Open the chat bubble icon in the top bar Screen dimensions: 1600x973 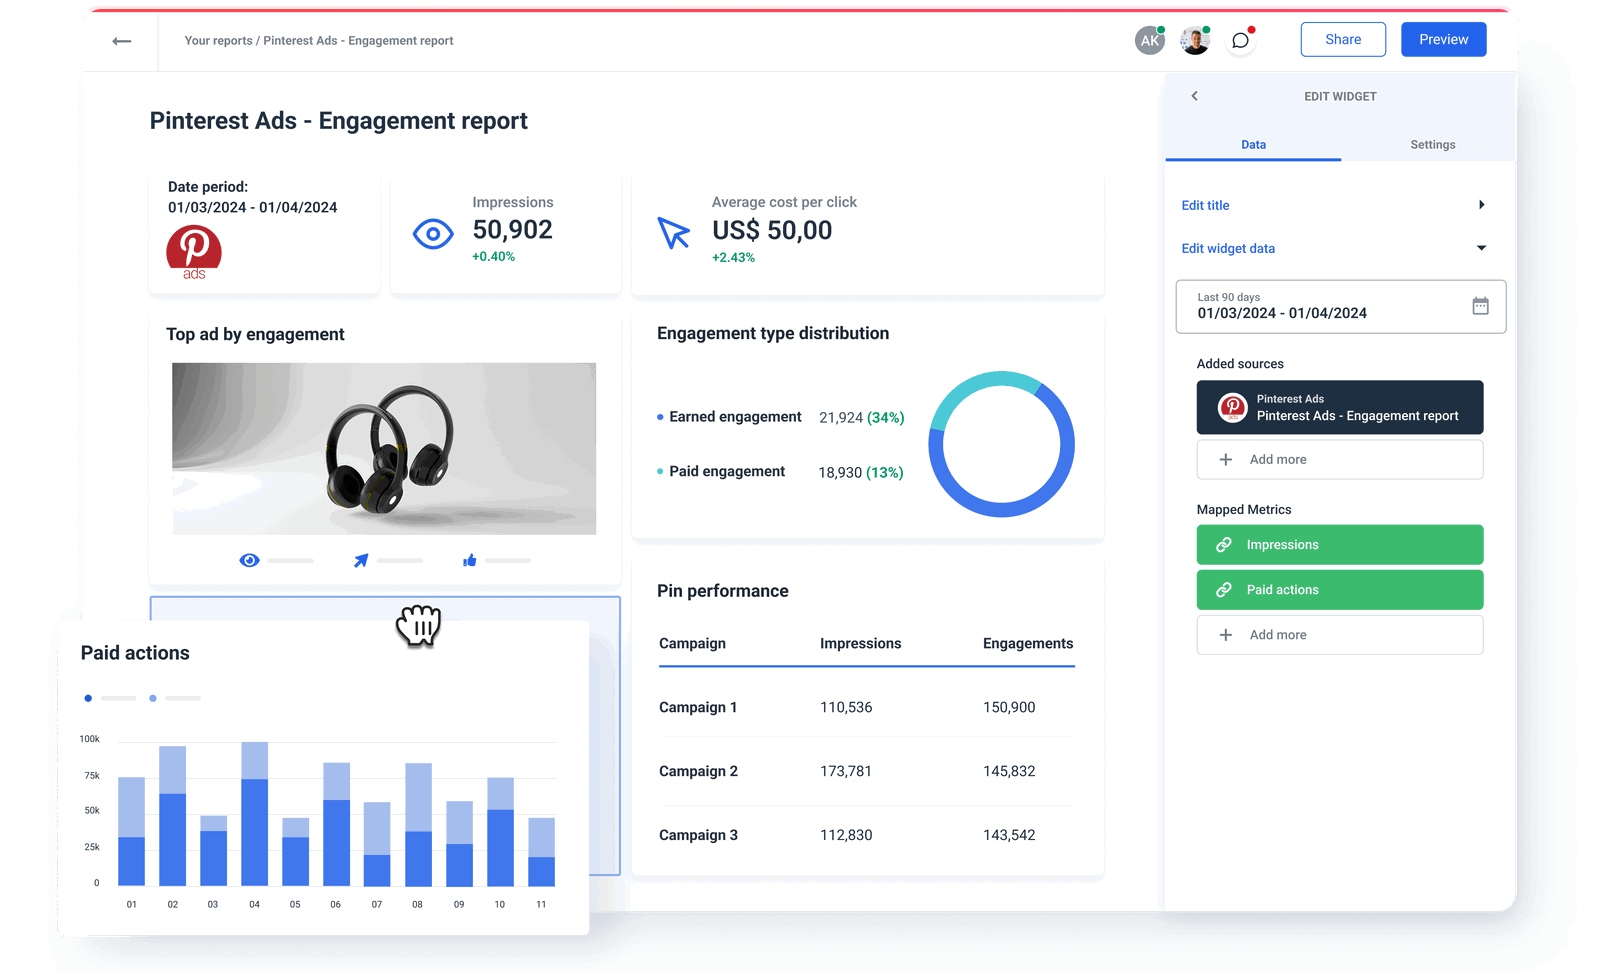coord(1240,40)
